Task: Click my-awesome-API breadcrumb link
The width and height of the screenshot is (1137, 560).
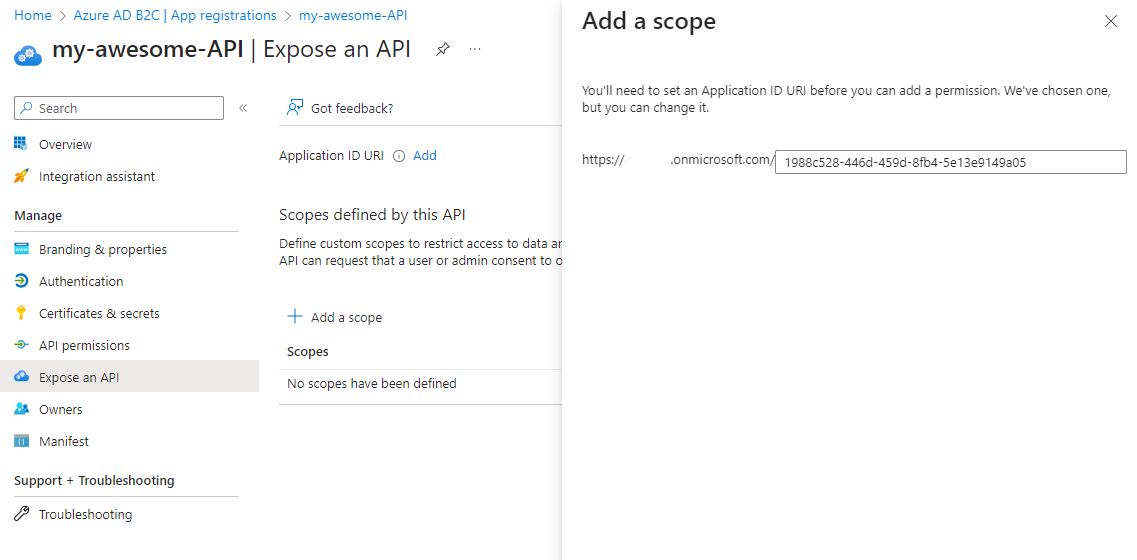Action: (352, 15)
